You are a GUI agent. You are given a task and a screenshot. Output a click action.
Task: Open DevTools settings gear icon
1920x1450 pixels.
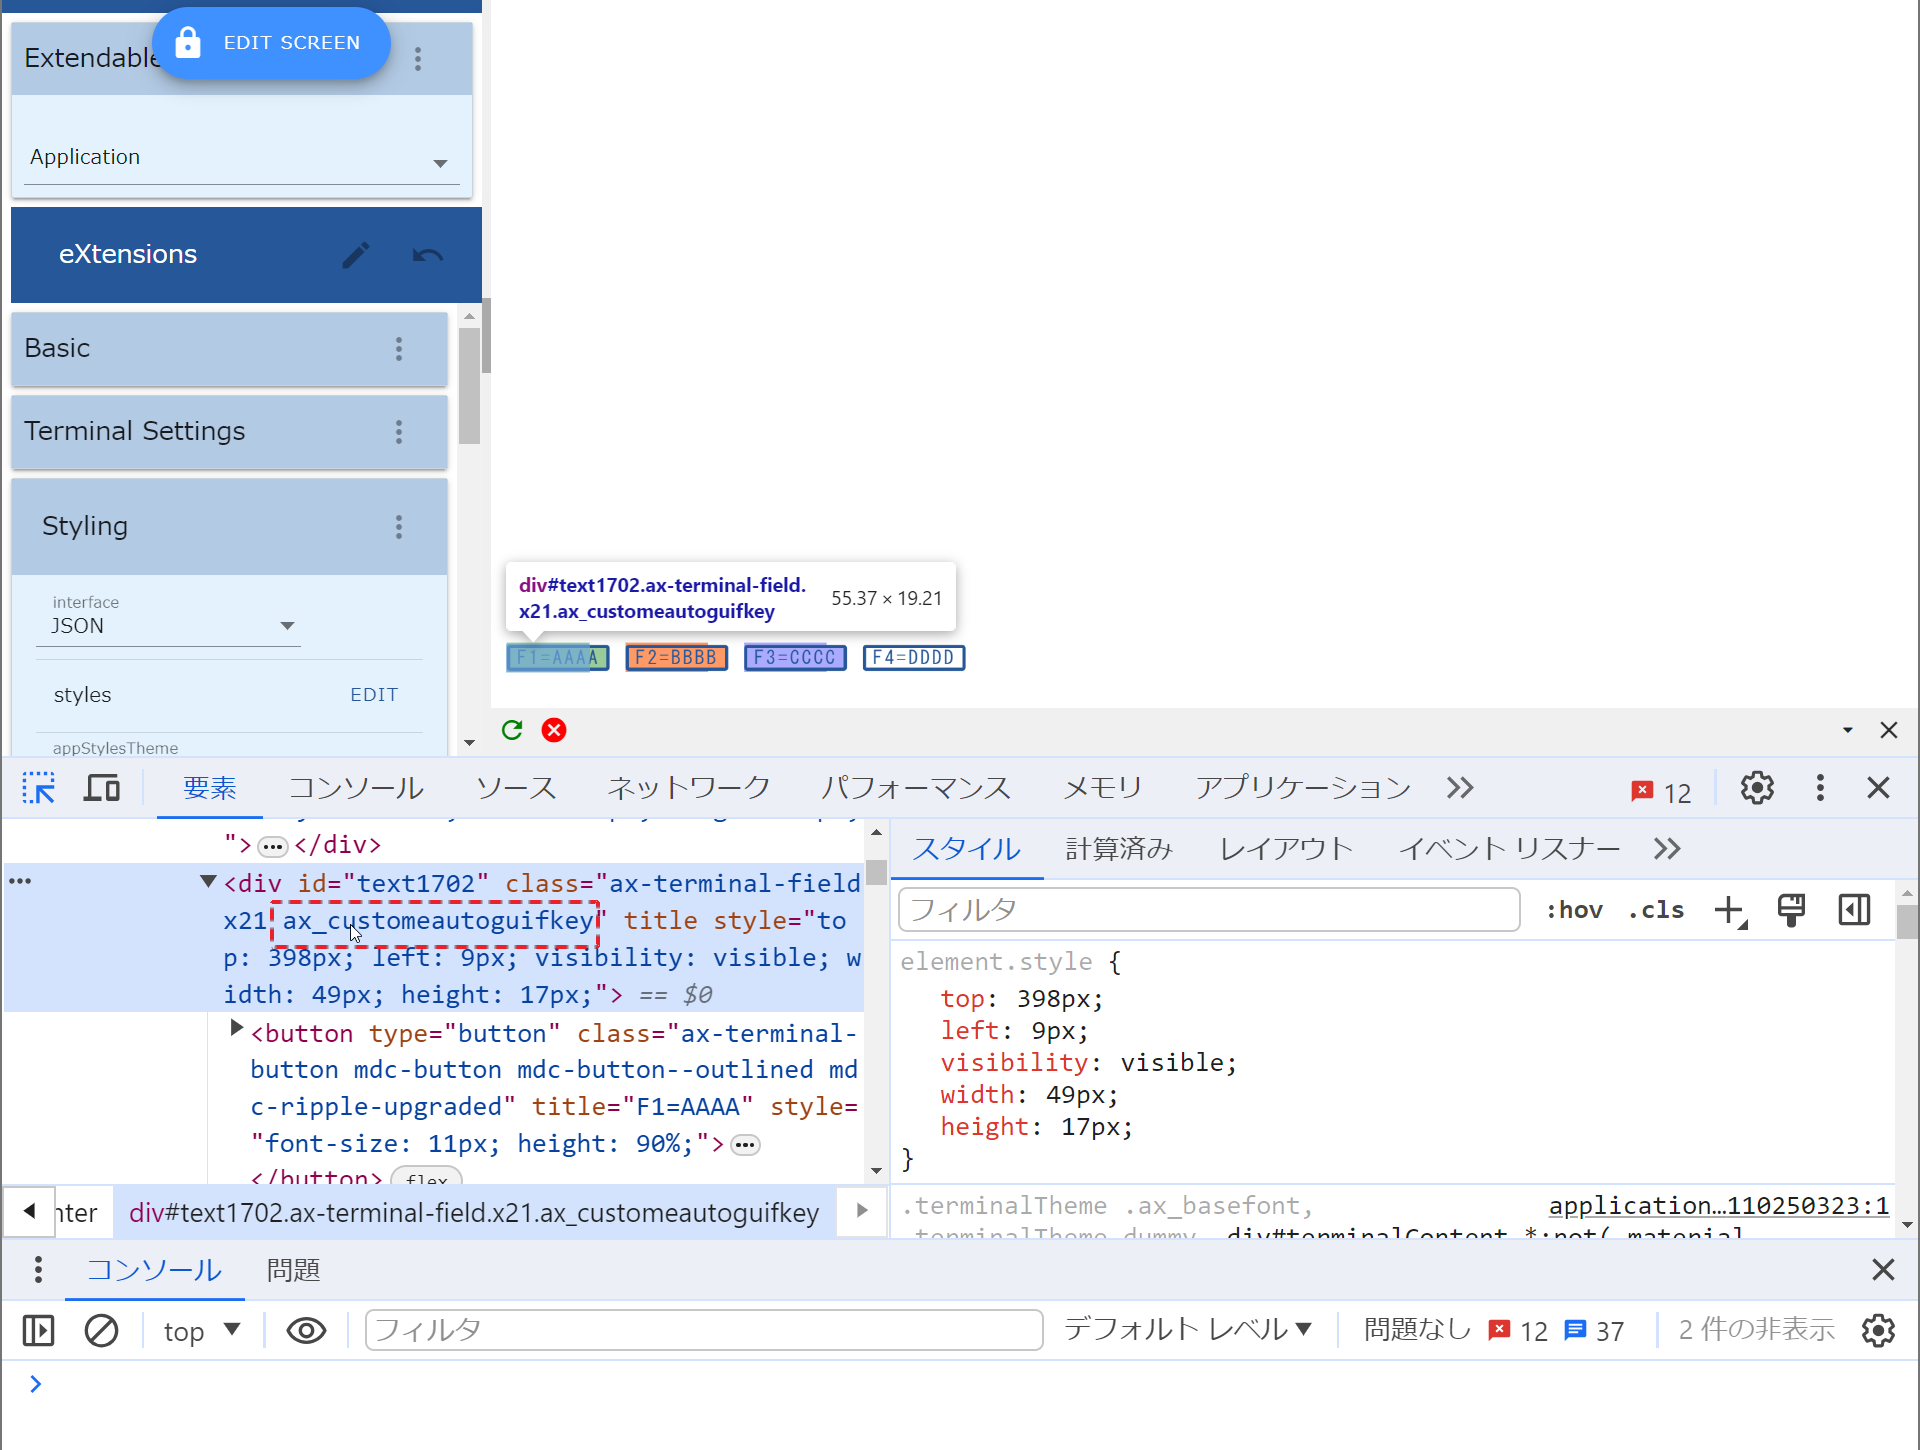[1757, 788]
